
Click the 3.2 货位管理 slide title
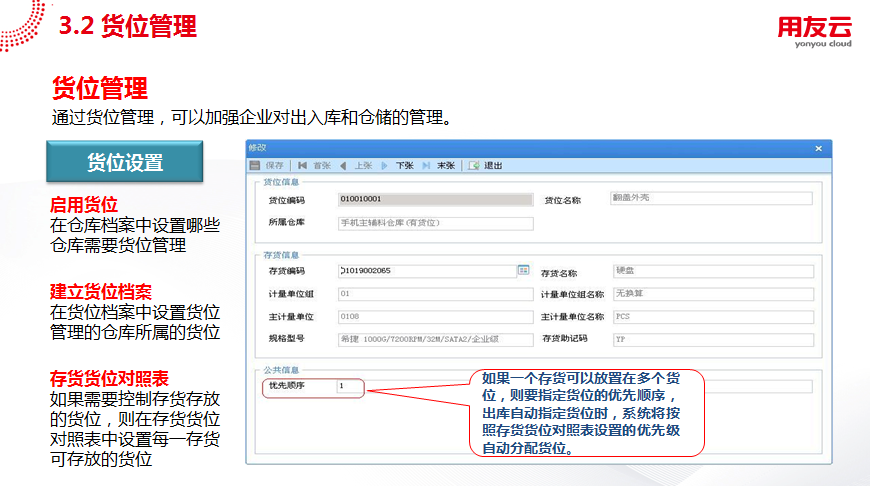128,26
